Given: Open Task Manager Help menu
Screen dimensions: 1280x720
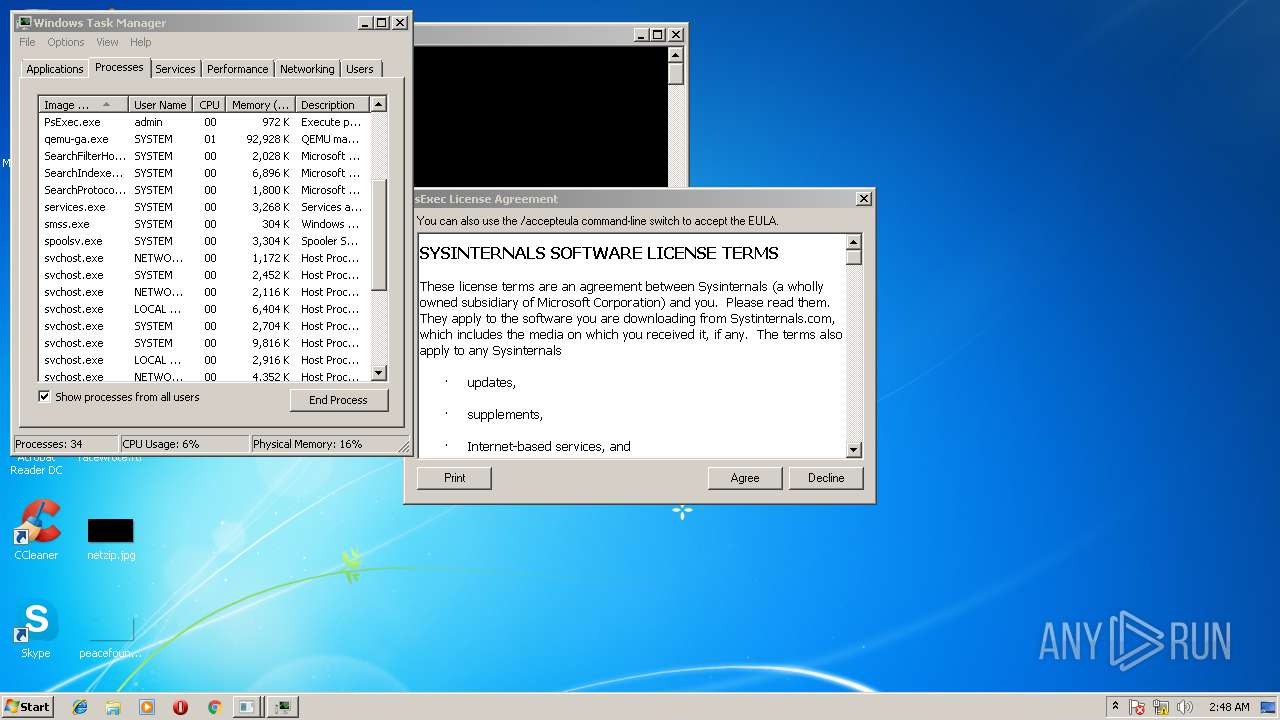Looking at the screenshot, I should click(141, 42).
